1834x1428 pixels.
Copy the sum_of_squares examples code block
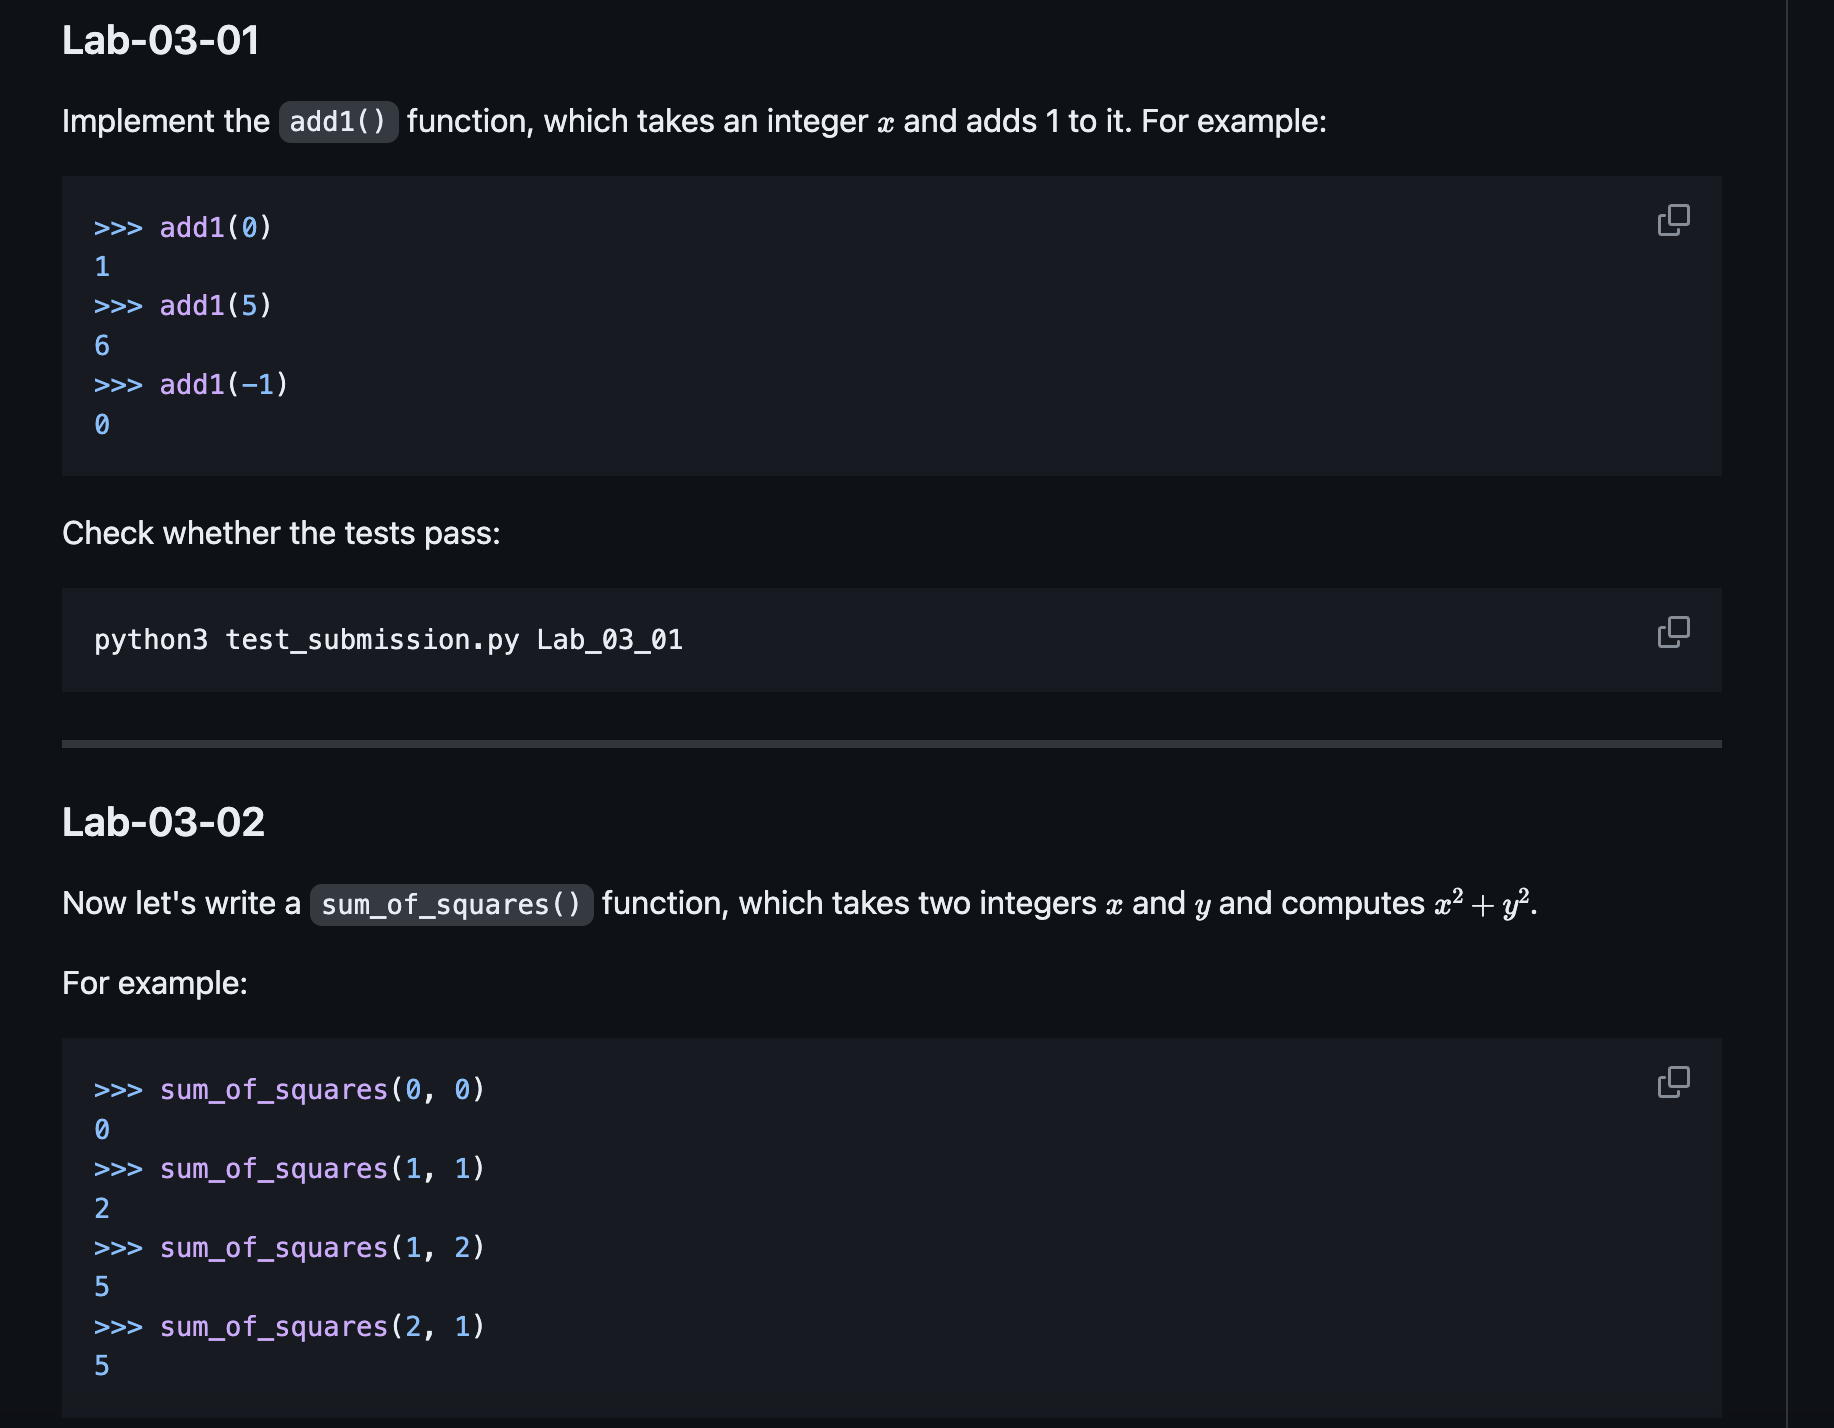click(x=1673, y=1082)
